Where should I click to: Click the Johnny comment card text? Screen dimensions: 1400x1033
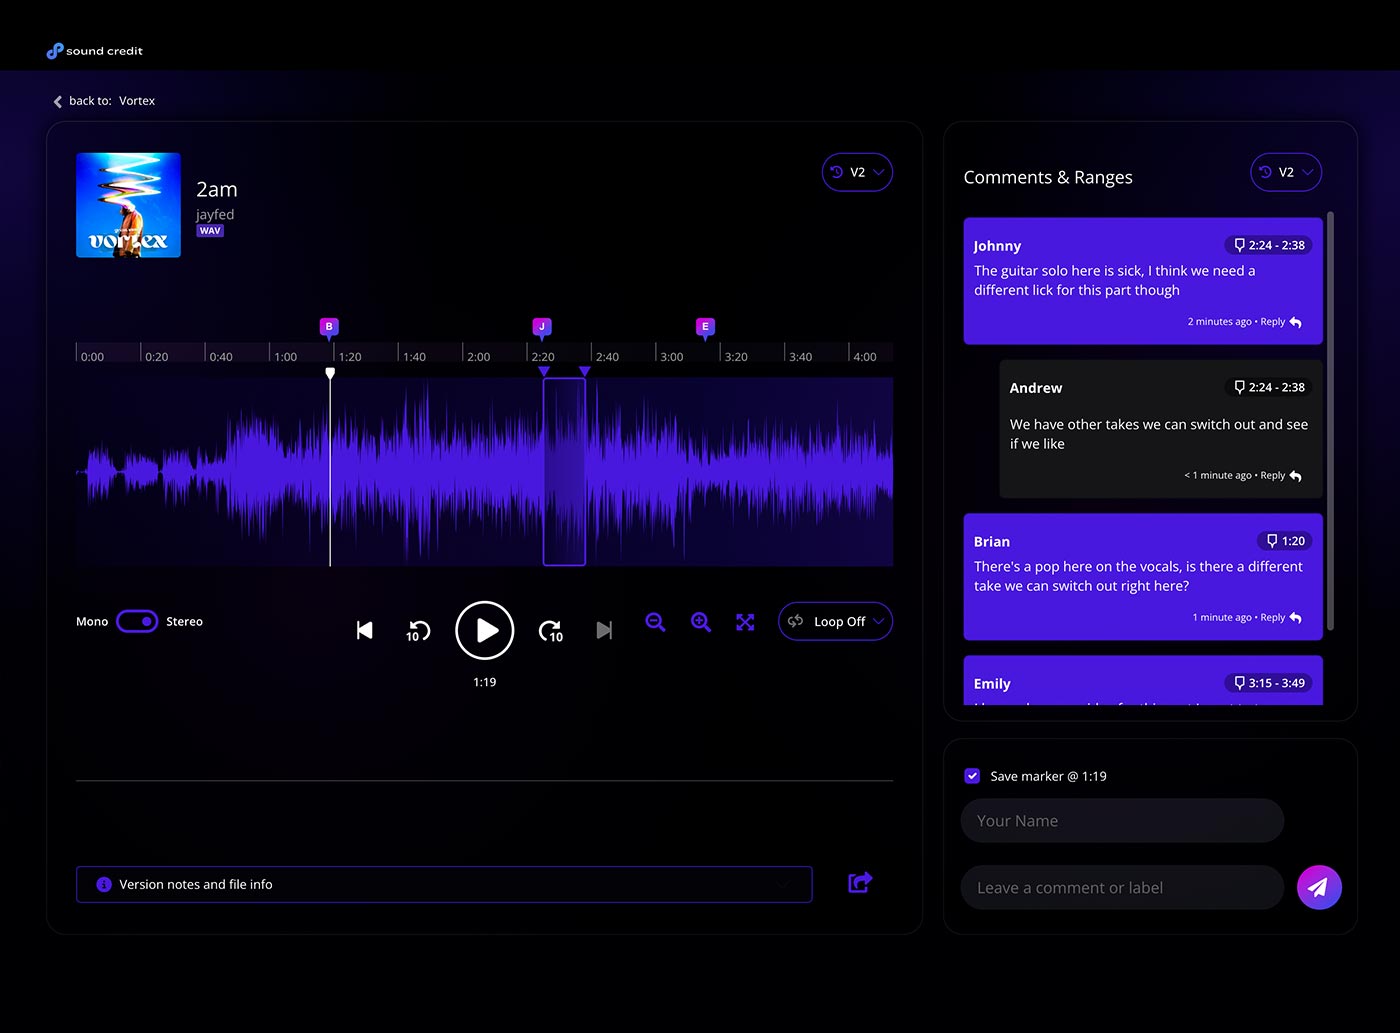[x=1114, y=280]
